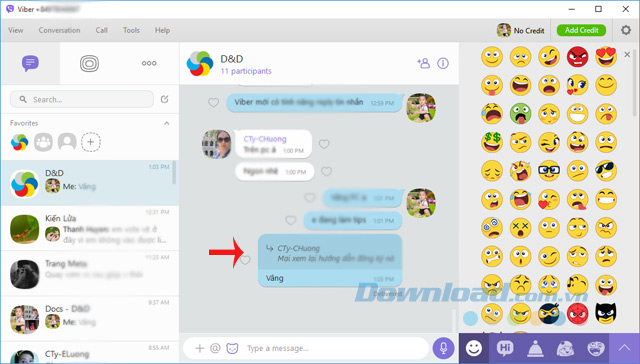Click the Type a message field
640x364 pixels.
[x=335, y=348]
